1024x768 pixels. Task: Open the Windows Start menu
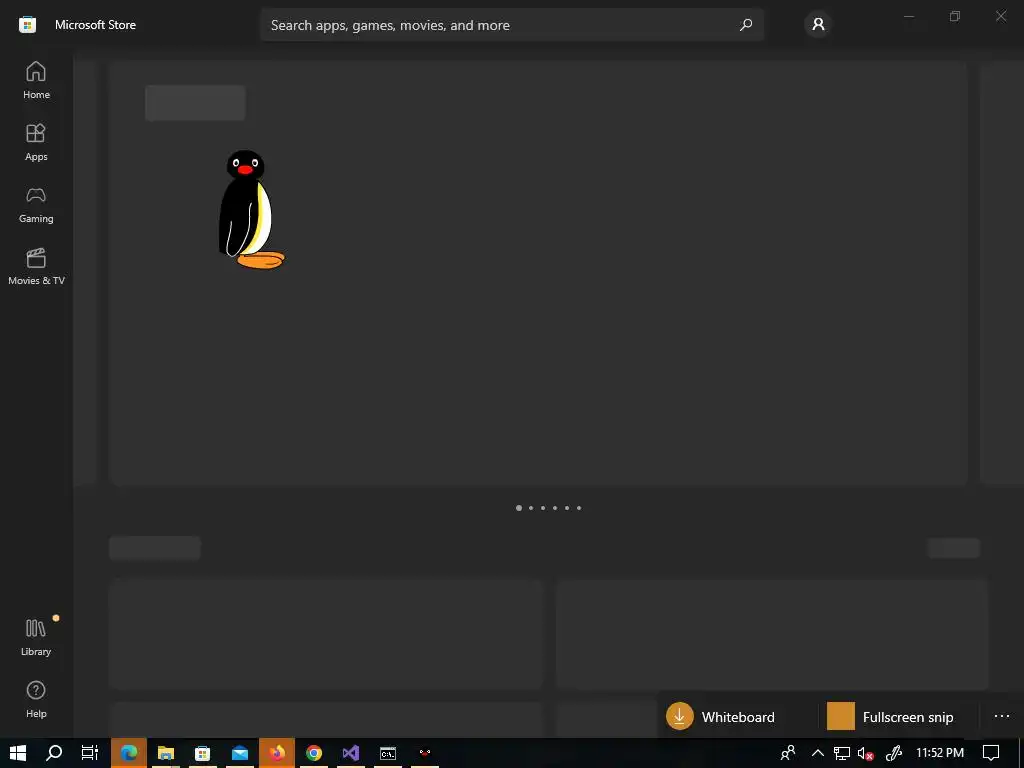[x=18, y=753]
